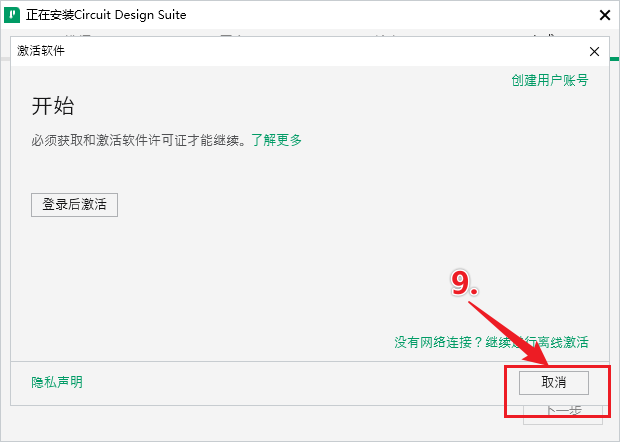The width and height of the screenshot is (620, 442).
Task: Open the 创建用户账号 link
Action: coord(550,80)
